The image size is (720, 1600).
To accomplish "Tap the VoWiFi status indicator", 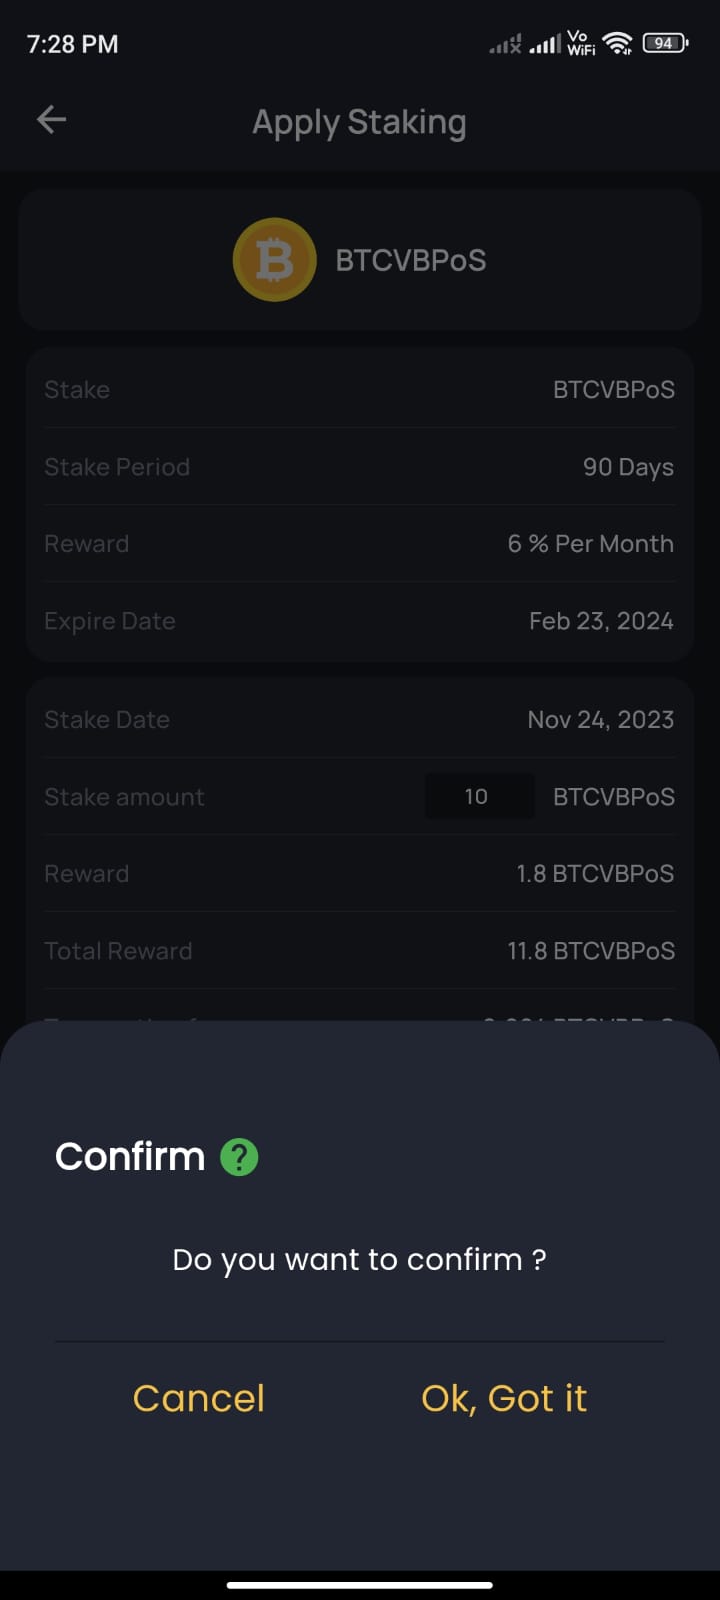I will [581, 42].
